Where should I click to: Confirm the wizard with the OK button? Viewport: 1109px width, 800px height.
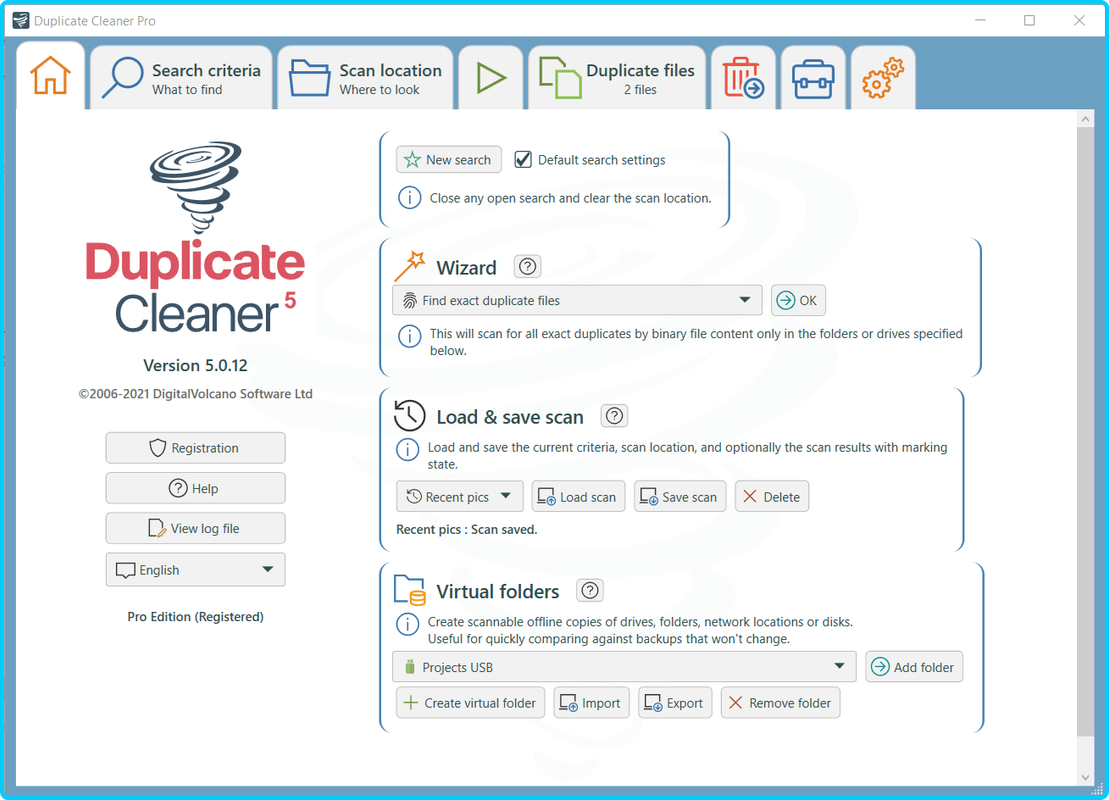[798, 301]
